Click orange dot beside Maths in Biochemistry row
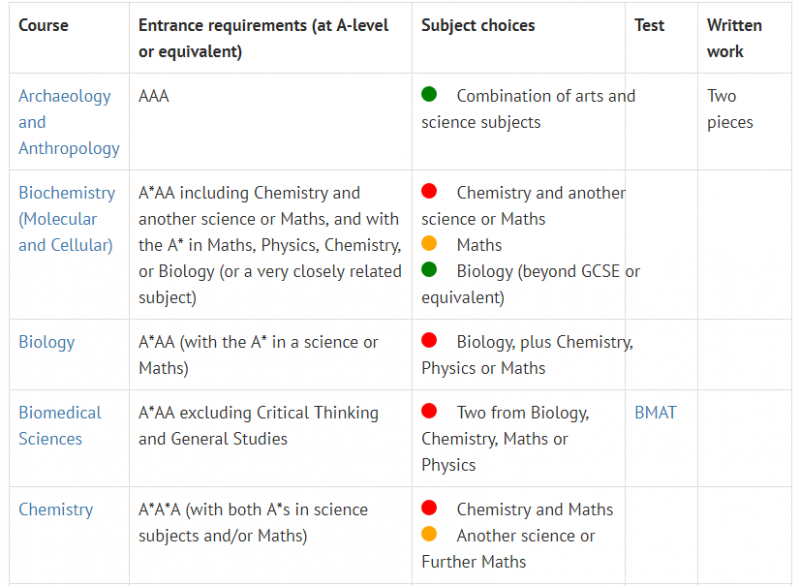This screenshot has width=800, height=586. click(x=429, y=243)
